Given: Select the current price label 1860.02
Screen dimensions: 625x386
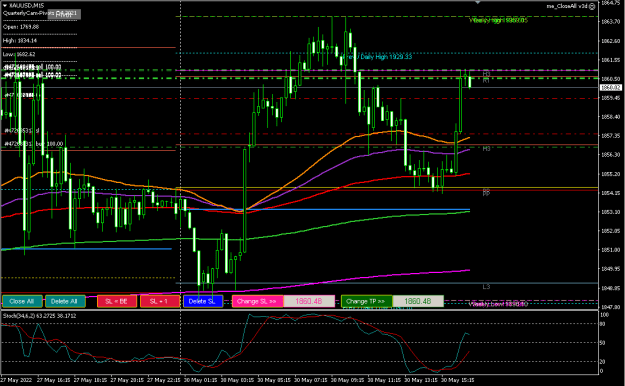Looking at the screenshot, I should pos(611,87).
